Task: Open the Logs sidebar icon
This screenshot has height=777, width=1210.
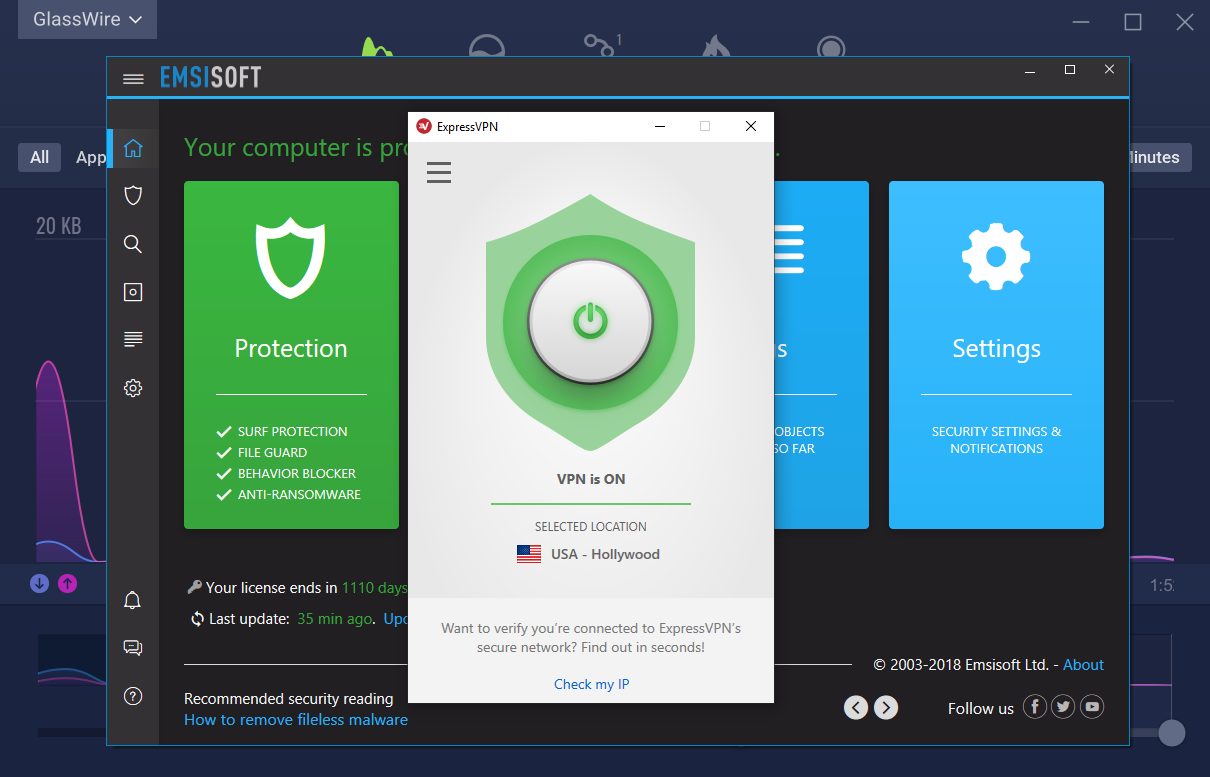Action: [133, 340]
